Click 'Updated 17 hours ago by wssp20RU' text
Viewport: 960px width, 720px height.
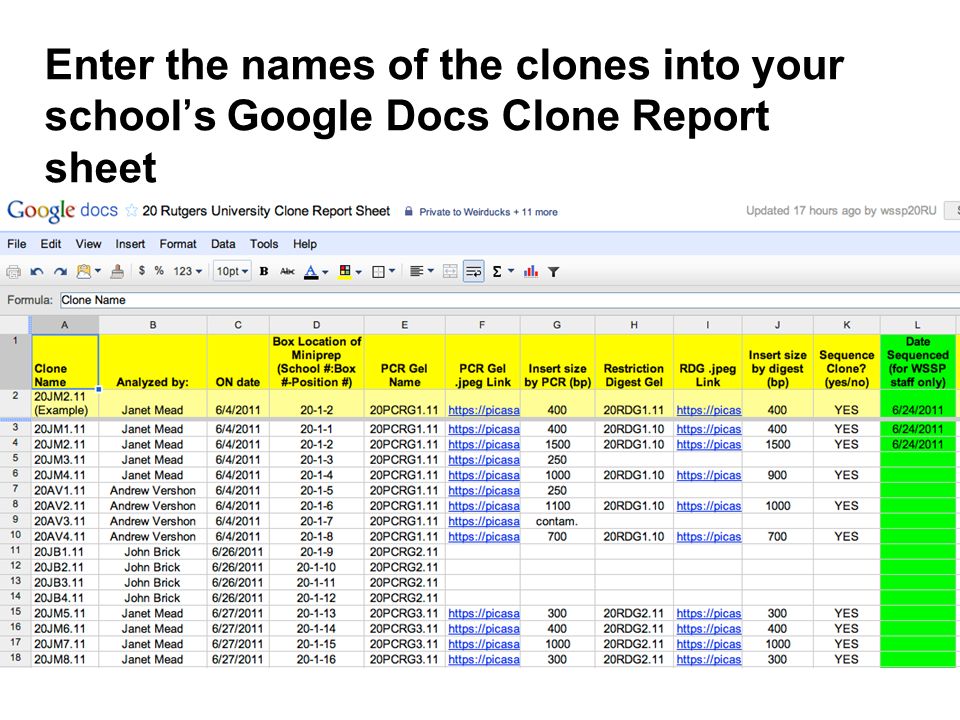click(841, 211)
